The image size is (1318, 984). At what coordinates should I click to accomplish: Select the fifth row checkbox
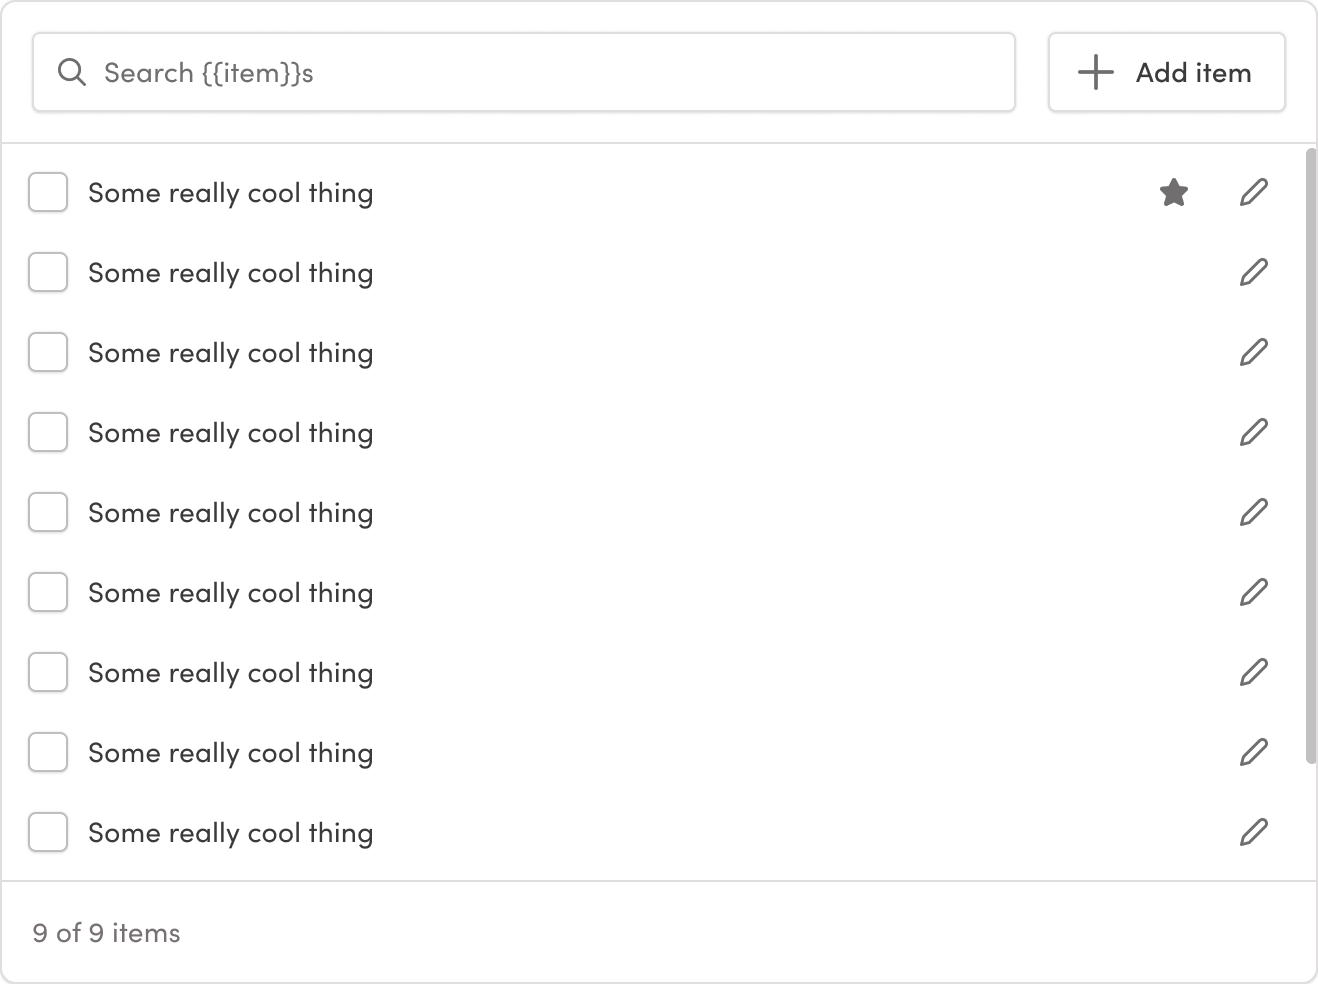(48, 512)
